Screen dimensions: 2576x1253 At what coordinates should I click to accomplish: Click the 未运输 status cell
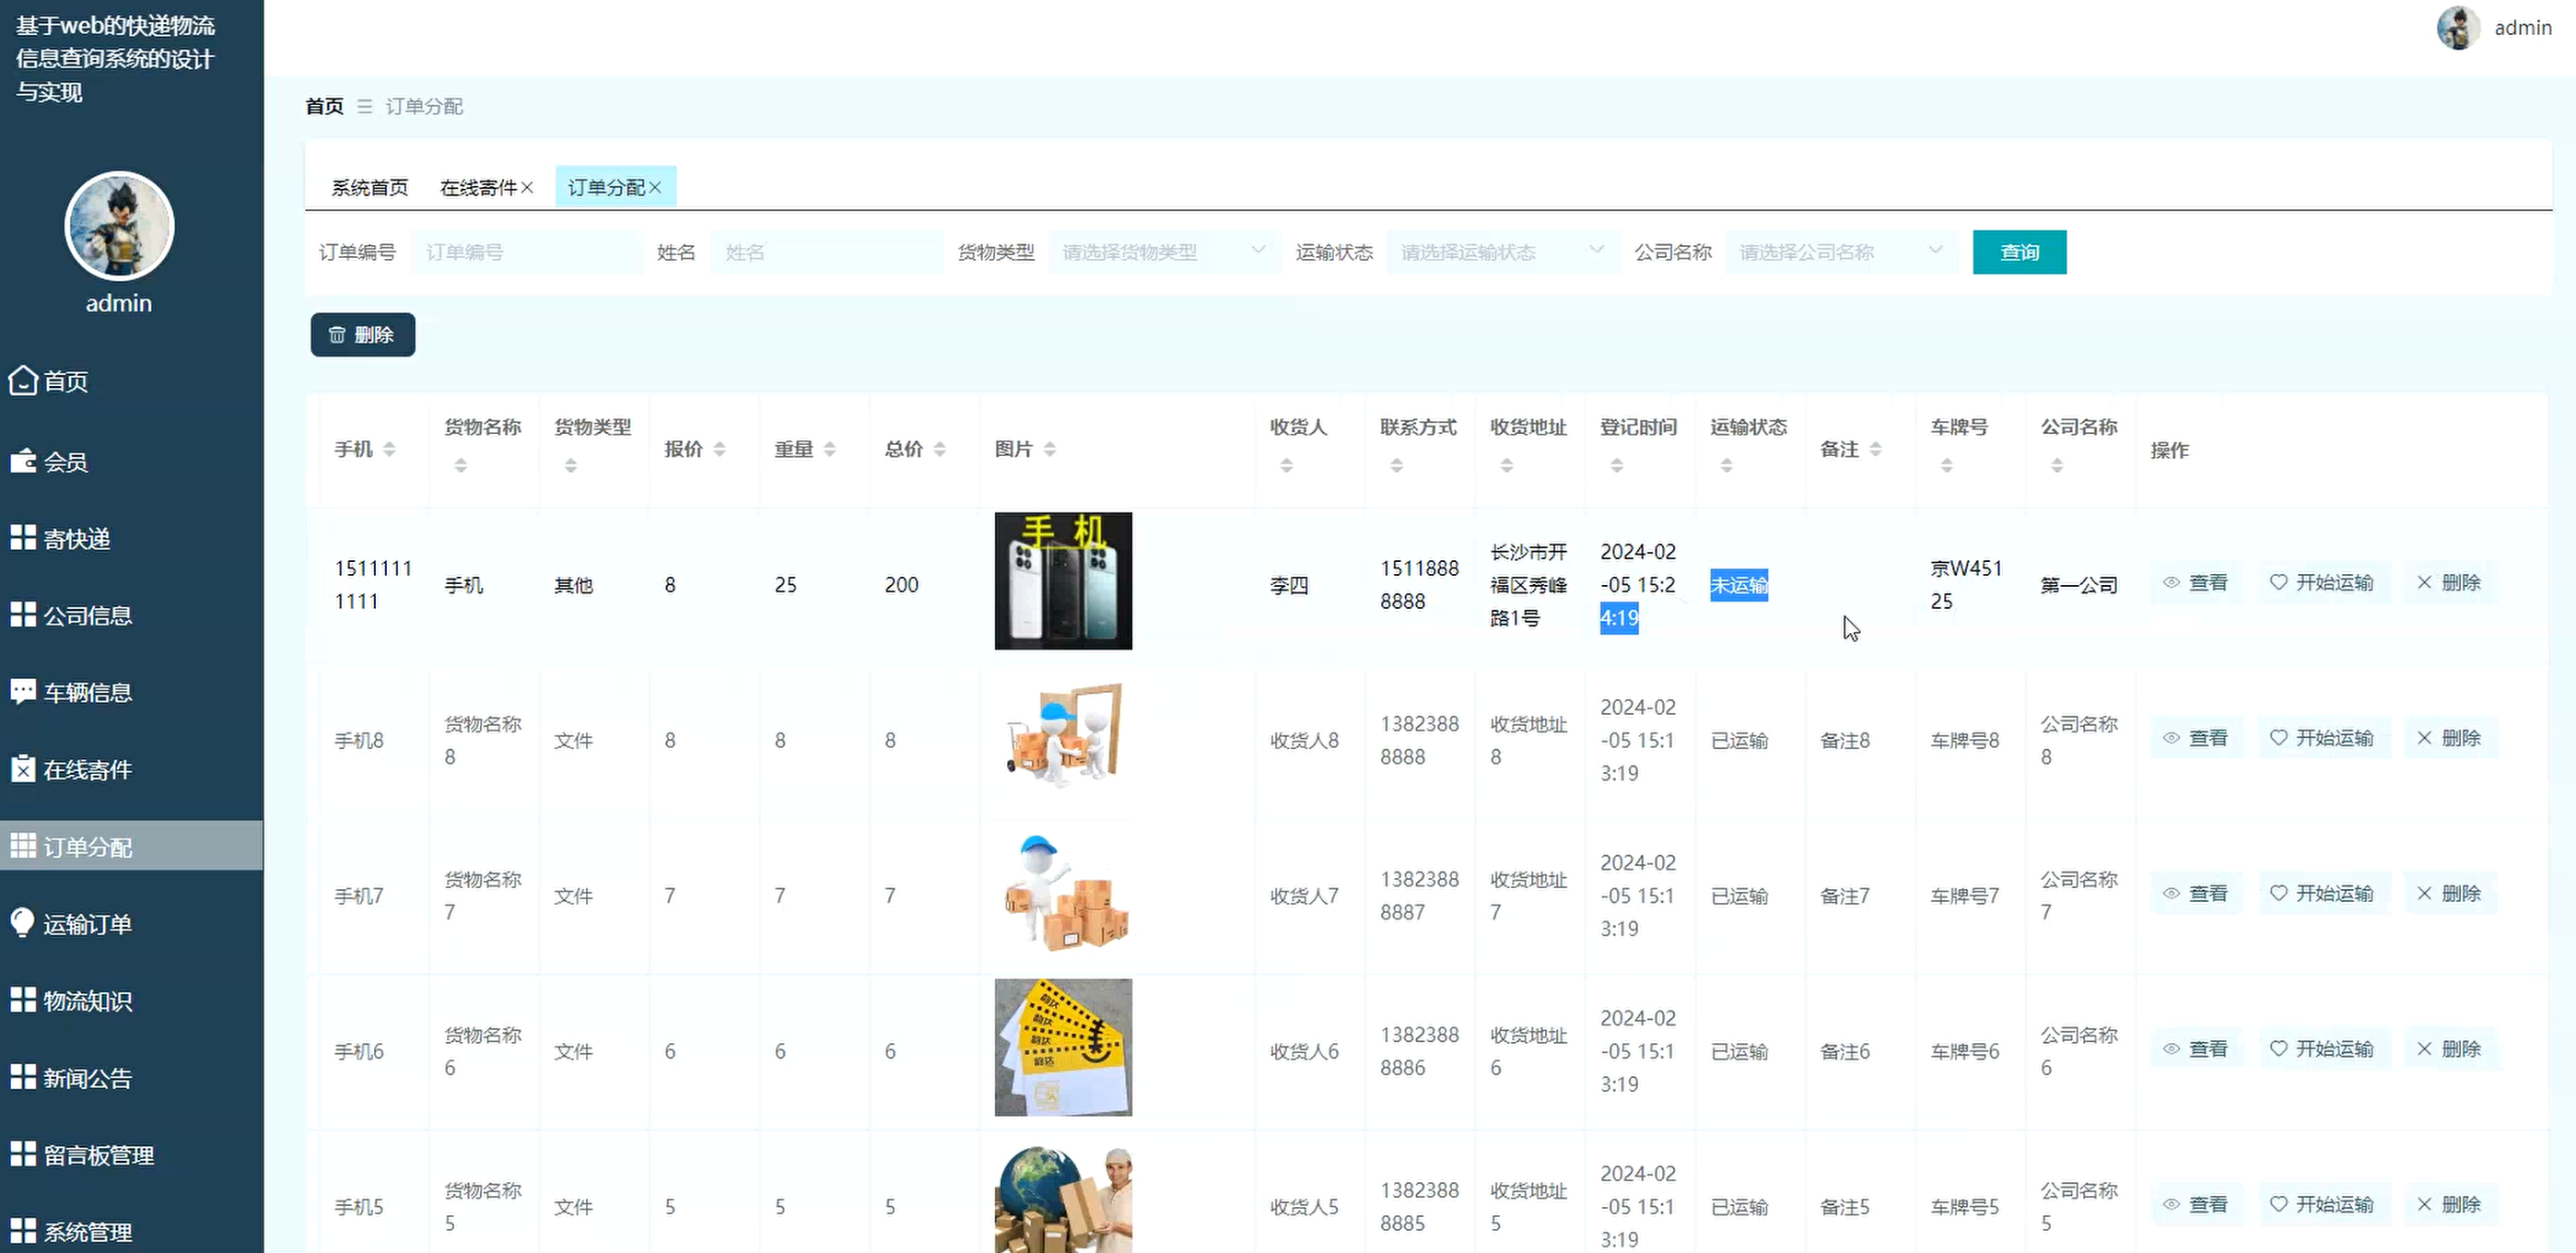(1739, 585)
